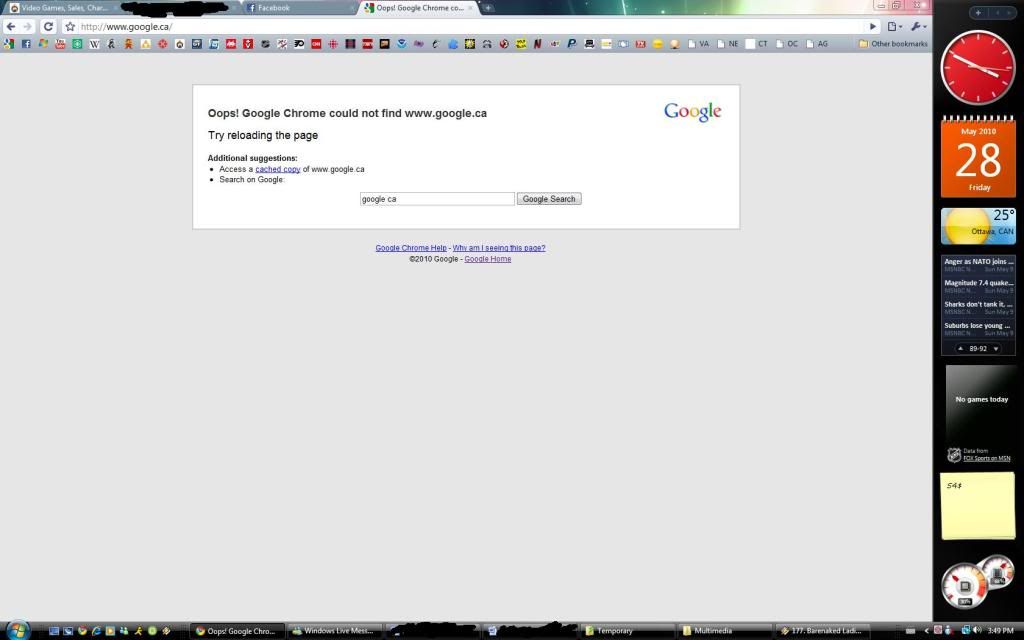The image size is (1024, 640).
Task: Click the Google Search button
Action: (x=549, y=199)
